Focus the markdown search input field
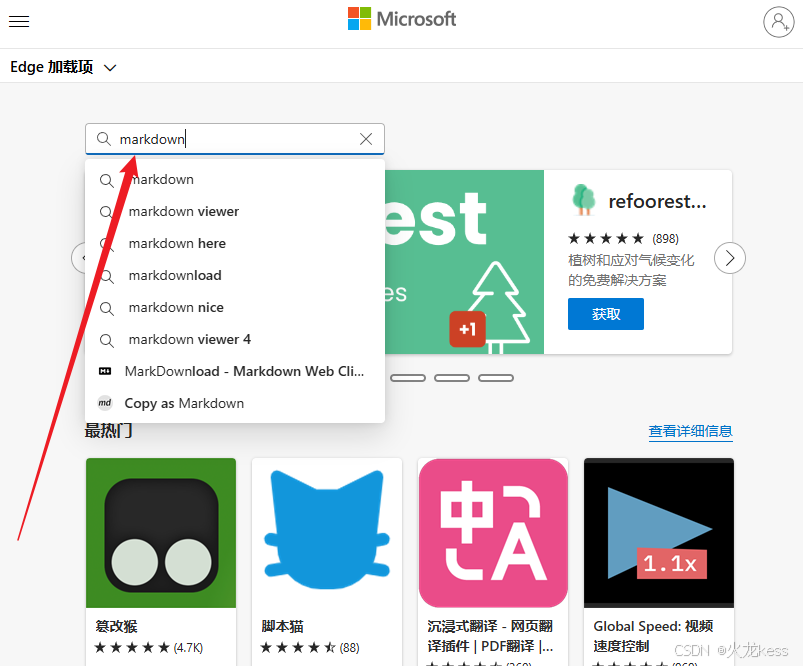 (236, 139)
